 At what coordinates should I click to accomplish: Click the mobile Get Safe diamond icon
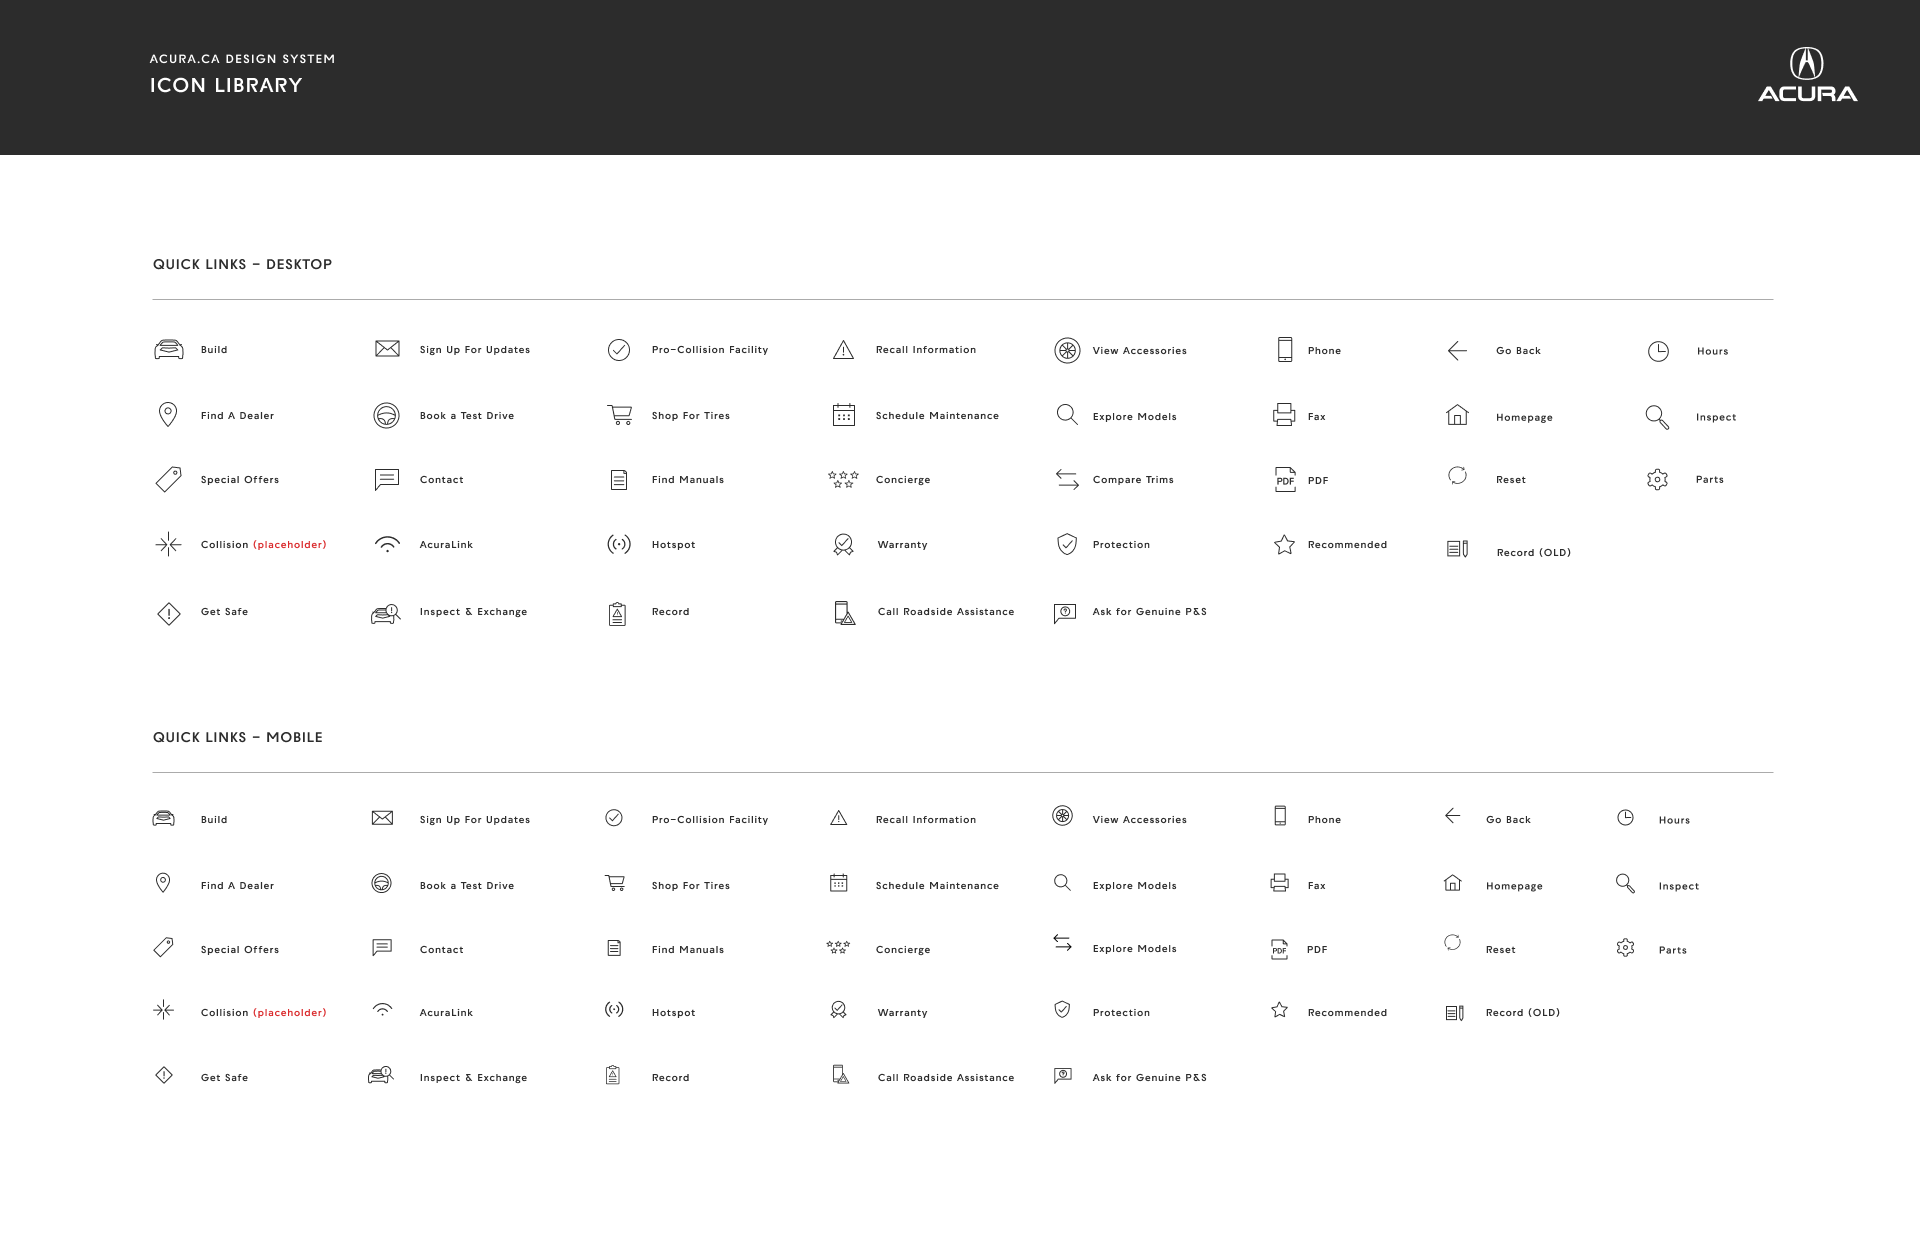click(164, 1076)
